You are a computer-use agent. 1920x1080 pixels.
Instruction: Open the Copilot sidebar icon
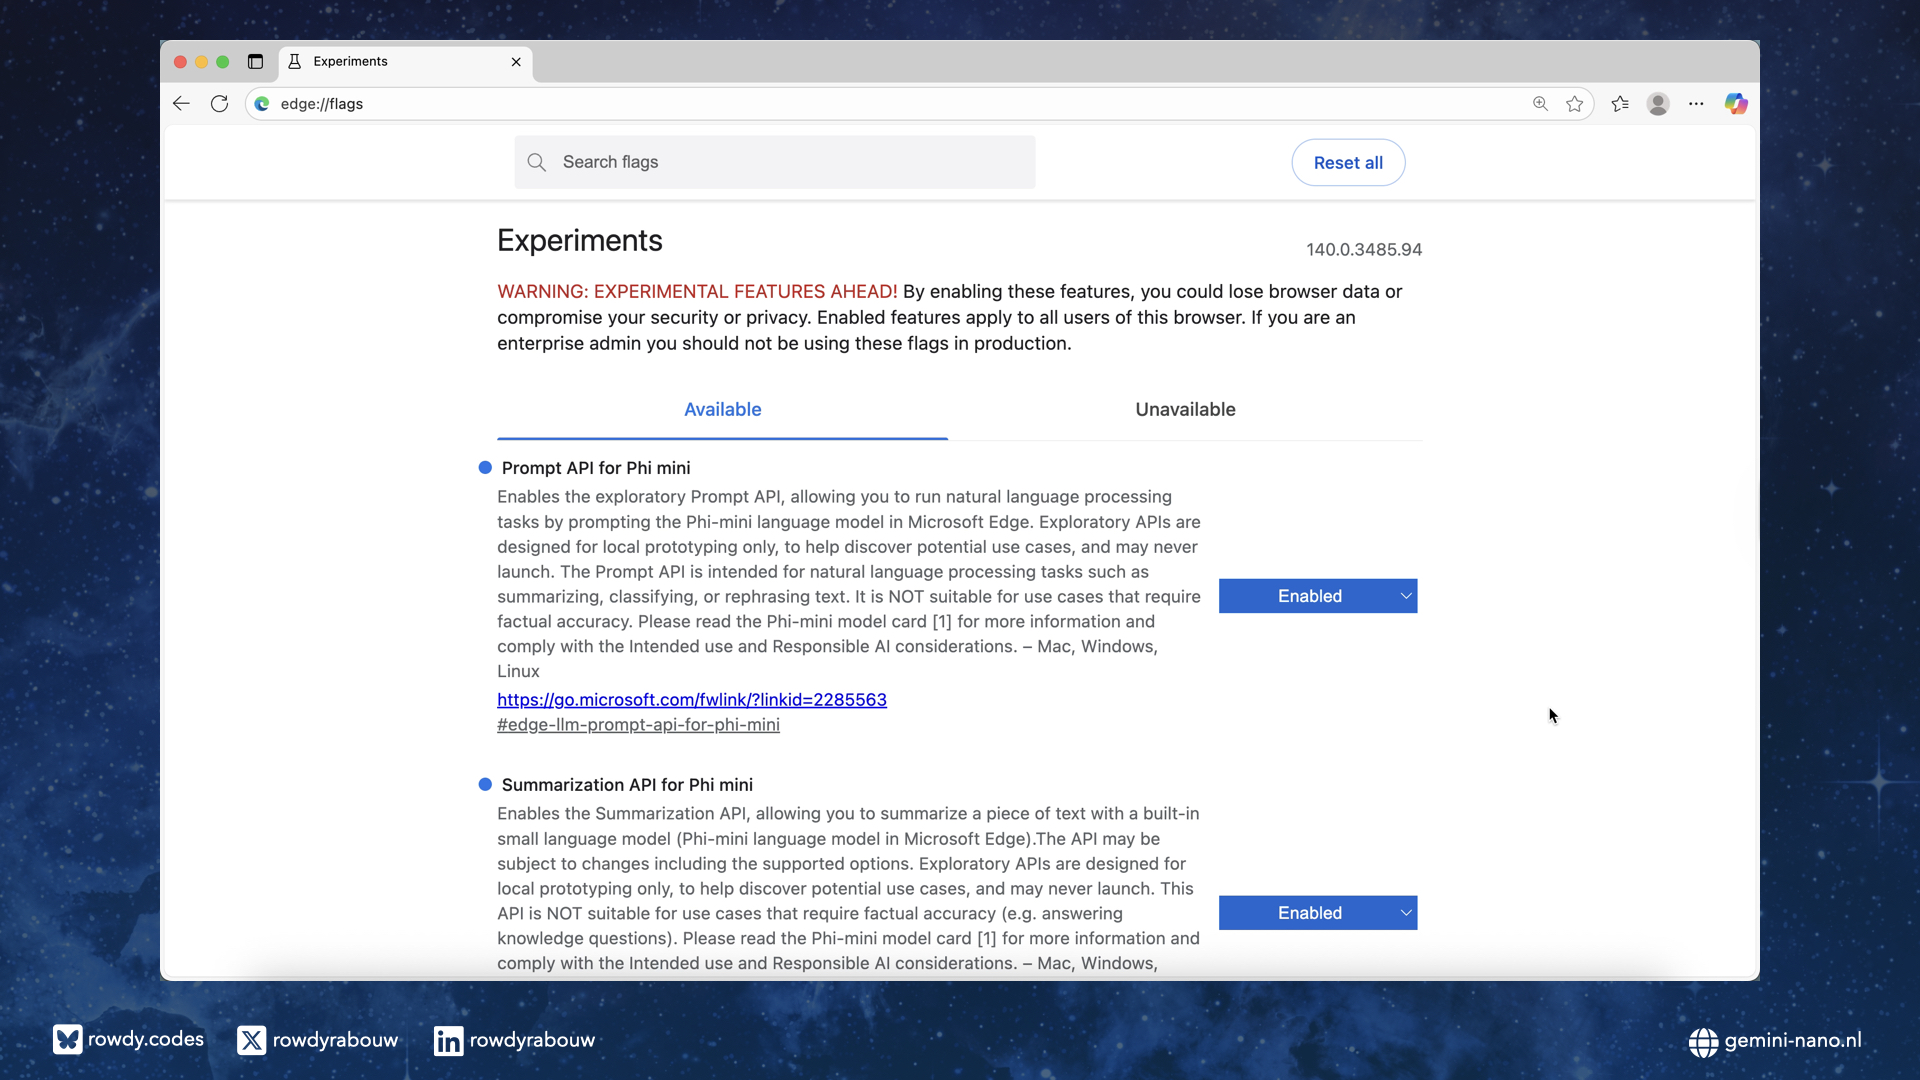point(1736,104)
